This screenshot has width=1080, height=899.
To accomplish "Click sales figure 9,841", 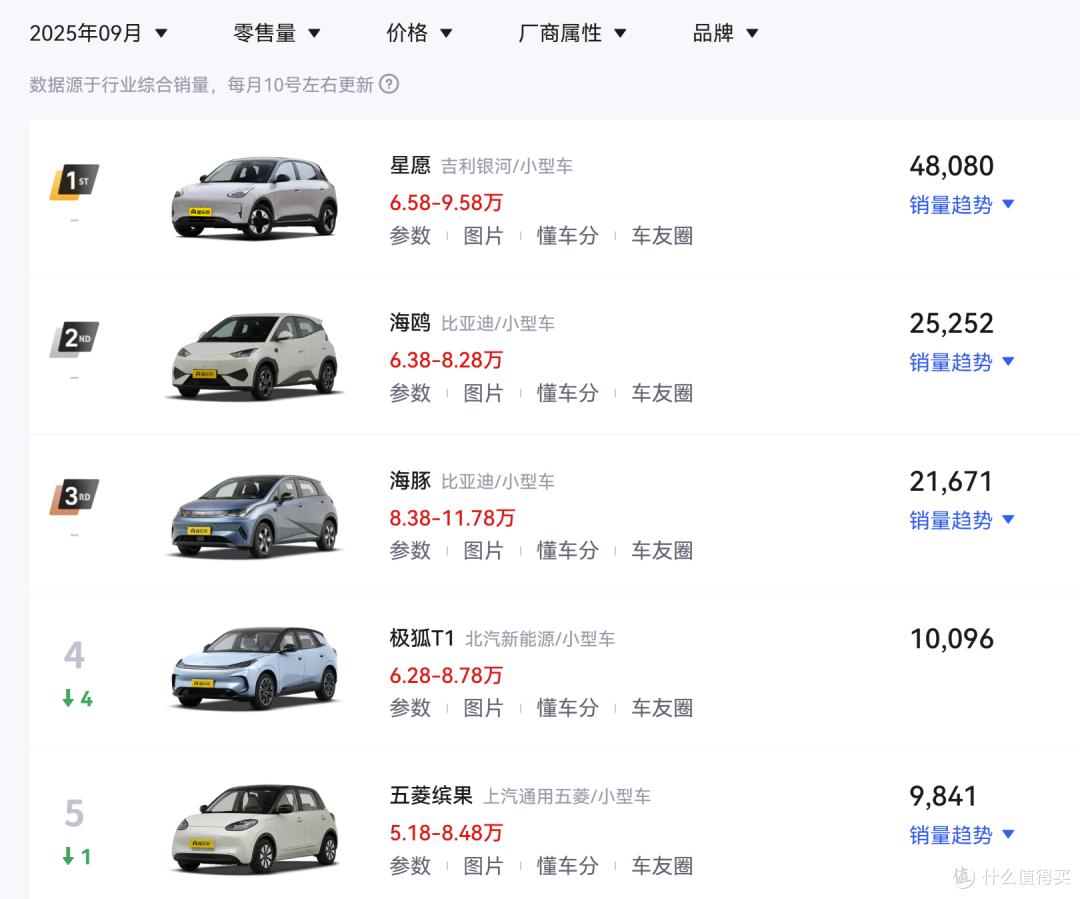I will tap(943, 797).
